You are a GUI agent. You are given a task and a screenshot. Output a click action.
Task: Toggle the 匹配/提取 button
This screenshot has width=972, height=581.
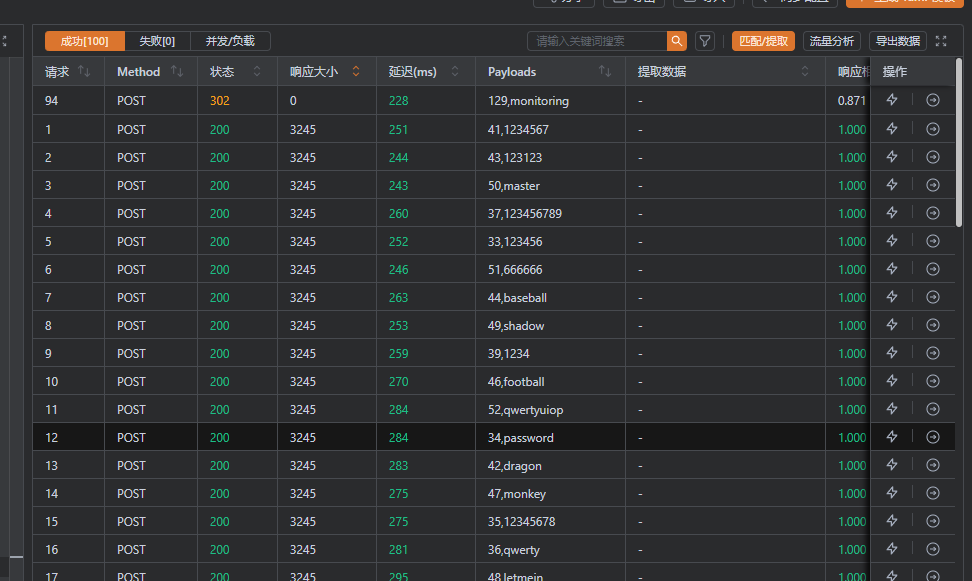763,41
